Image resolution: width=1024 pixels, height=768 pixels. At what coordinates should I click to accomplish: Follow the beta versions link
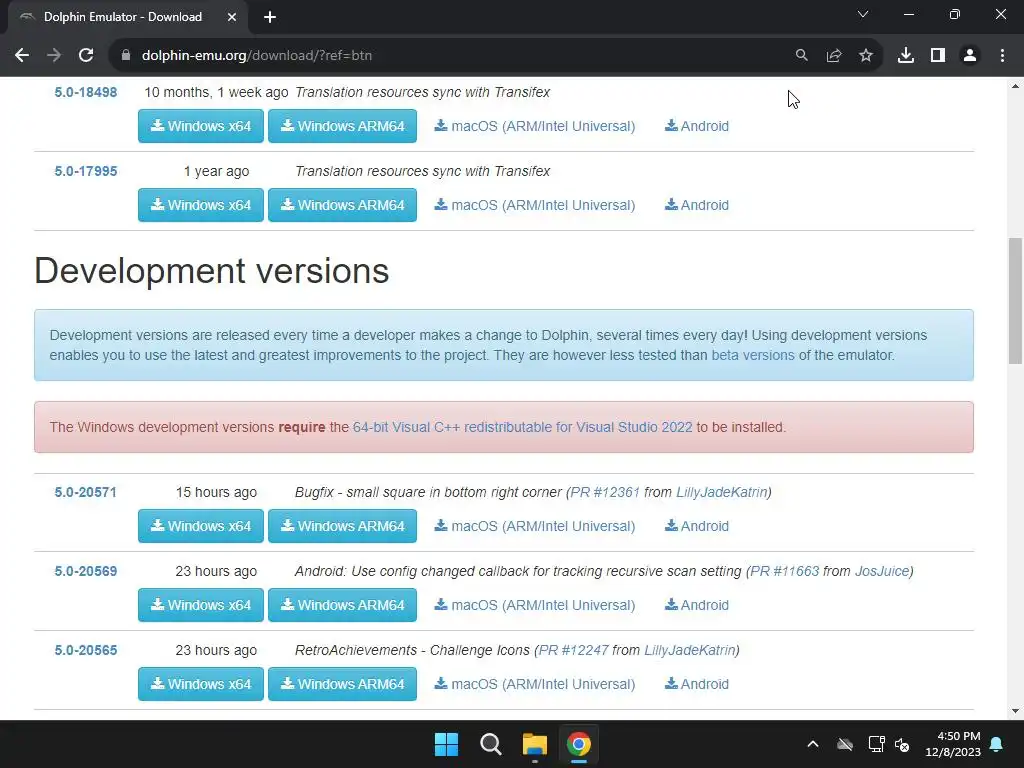pyautogui.click(x=753, y=355)
